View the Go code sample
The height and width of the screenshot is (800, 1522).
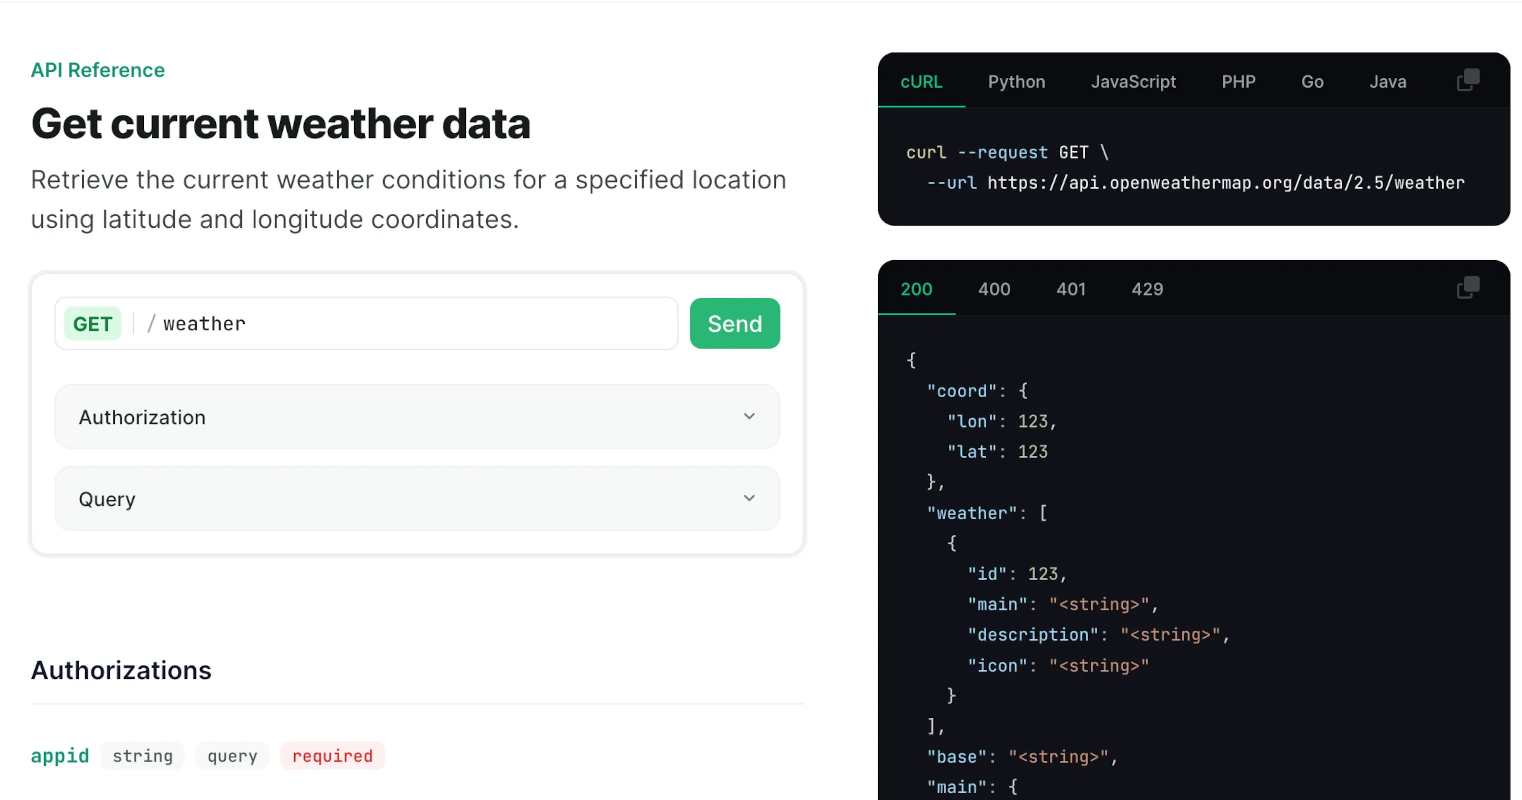click(1311, 82)
